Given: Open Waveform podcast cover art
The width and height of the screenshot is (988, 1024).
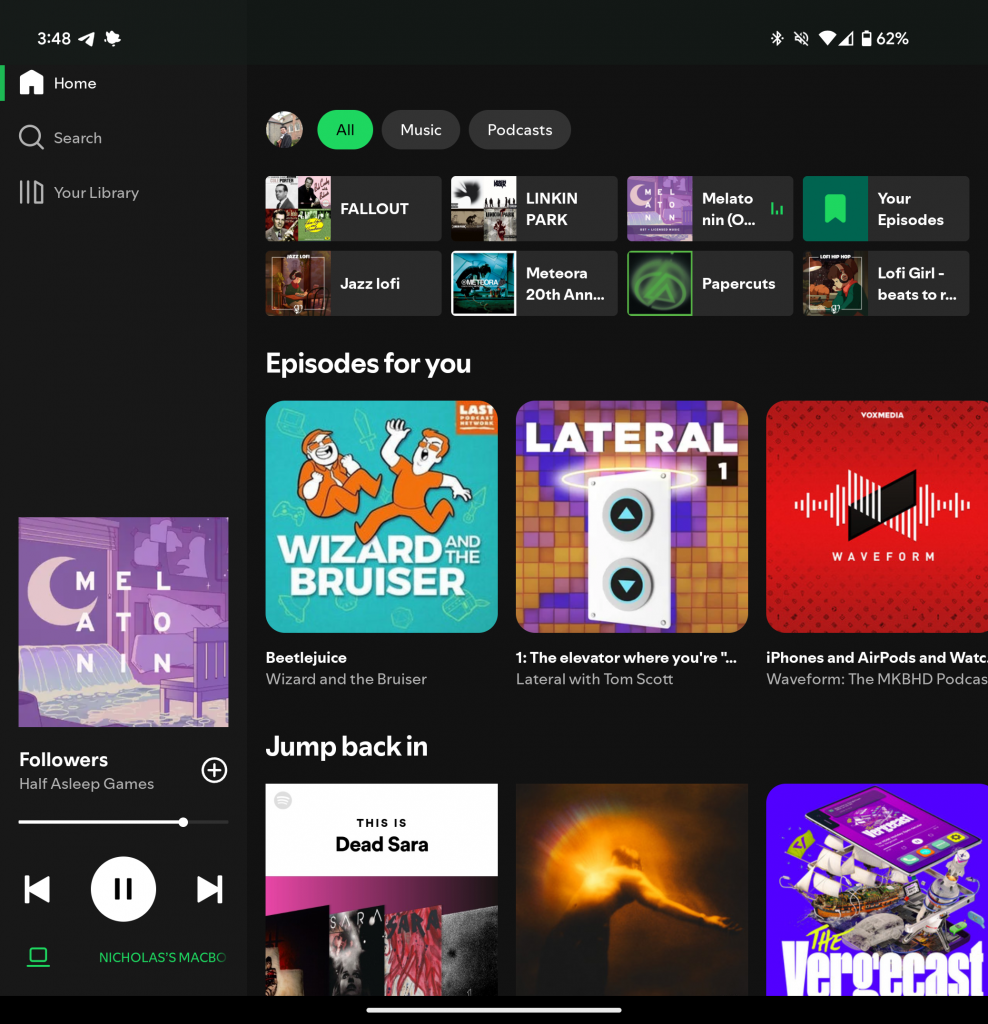Looking at the screenshot, I should click(x=877, y=517).
